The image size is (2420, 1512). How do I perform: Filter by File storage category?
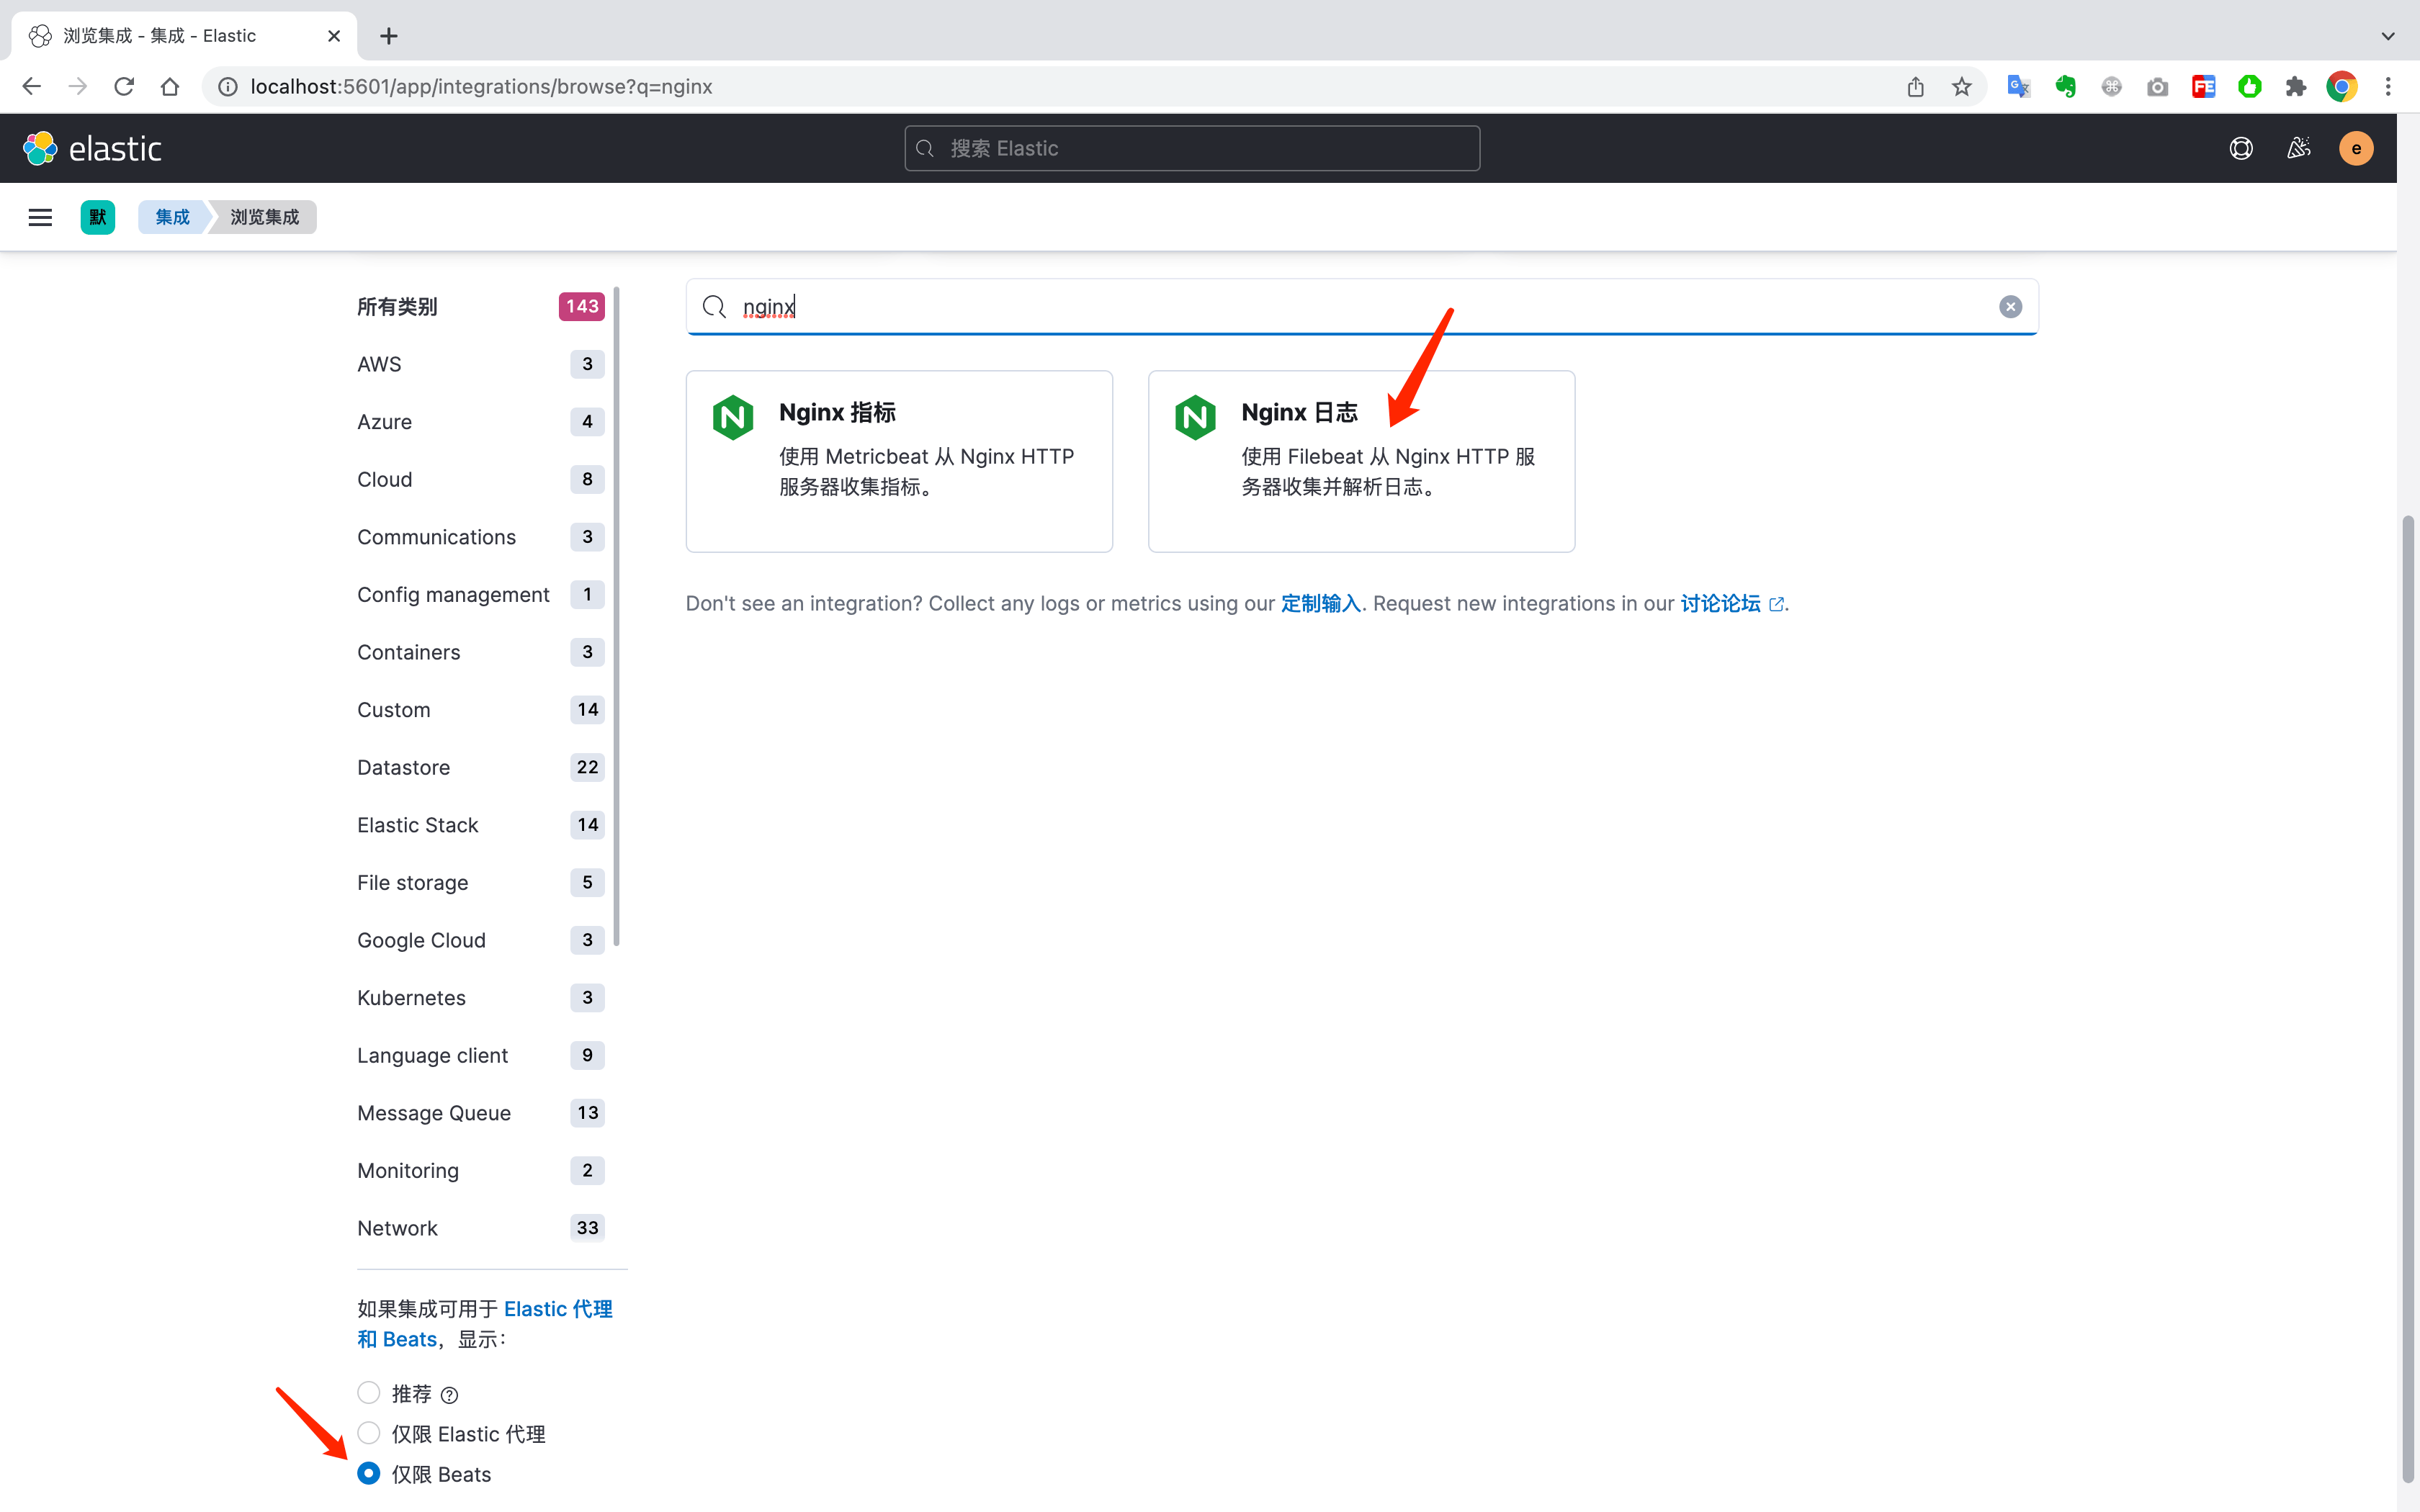point(481,883)
